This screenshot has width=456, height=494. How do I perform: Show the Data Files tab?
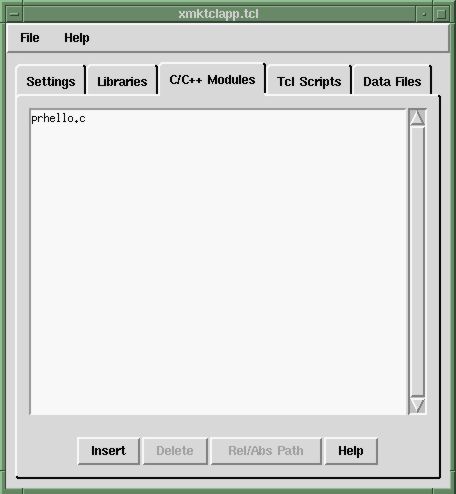pos(392,81)
